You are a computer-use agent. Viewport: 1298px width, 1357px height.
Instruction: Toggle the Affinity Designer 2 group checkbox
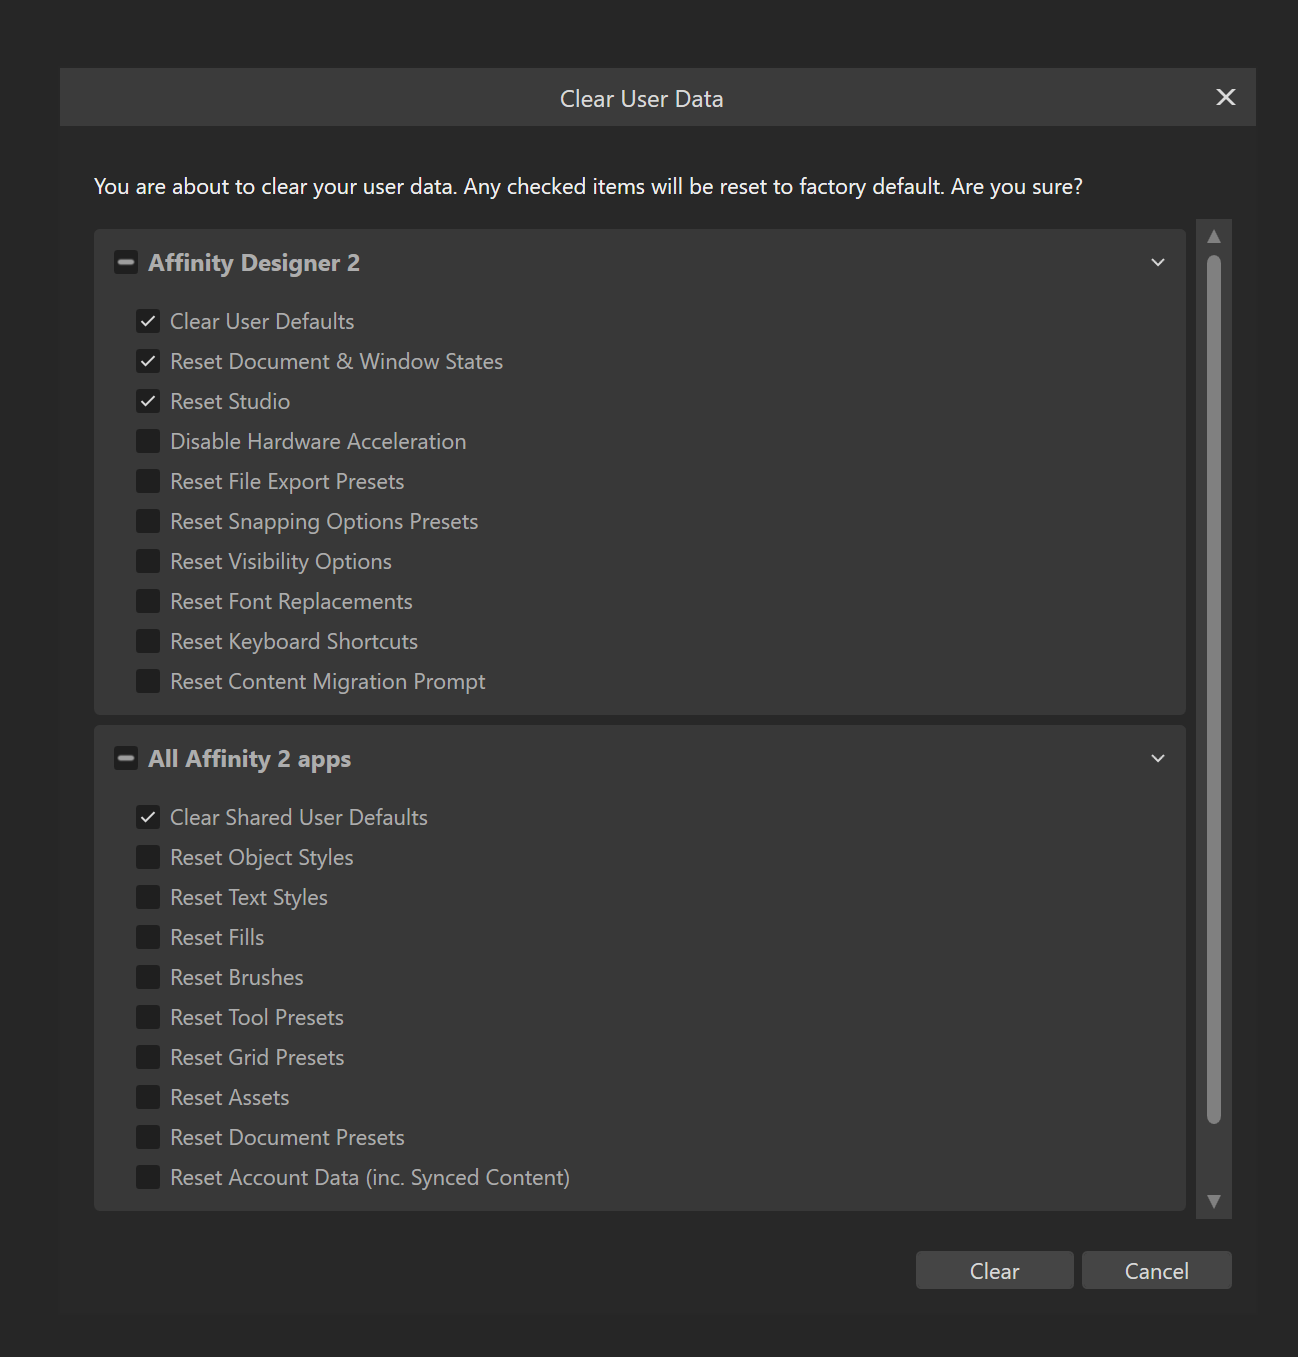pos(126,263)
